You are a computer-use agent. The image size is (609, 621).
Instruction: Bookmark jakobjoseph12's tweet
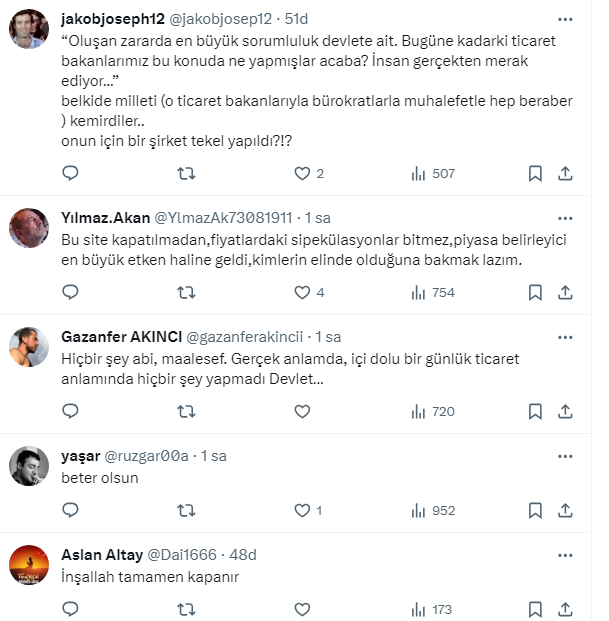(535, 173)
